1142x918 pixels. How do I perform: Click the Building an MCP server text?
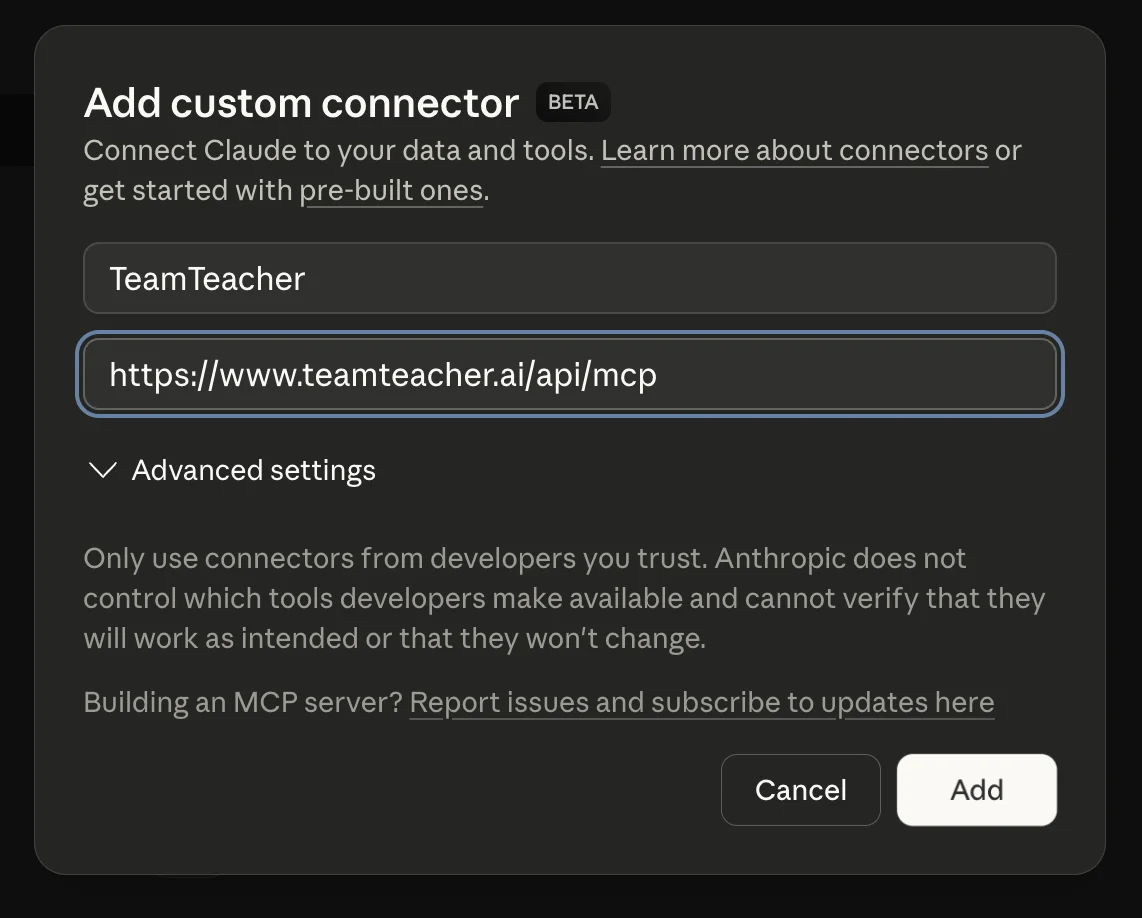coord(242,702)
